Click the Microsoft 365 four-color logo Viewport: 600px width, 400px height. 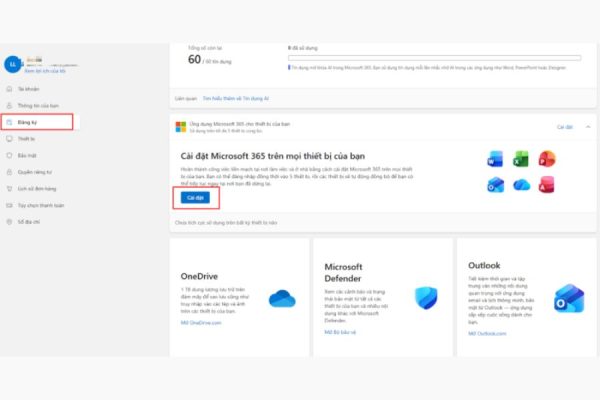point(180,127)
